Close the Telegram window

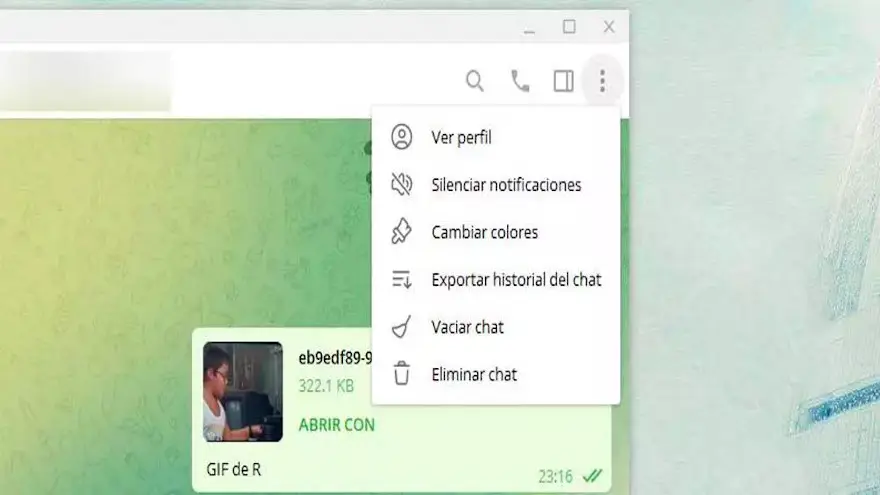(609, 26)
